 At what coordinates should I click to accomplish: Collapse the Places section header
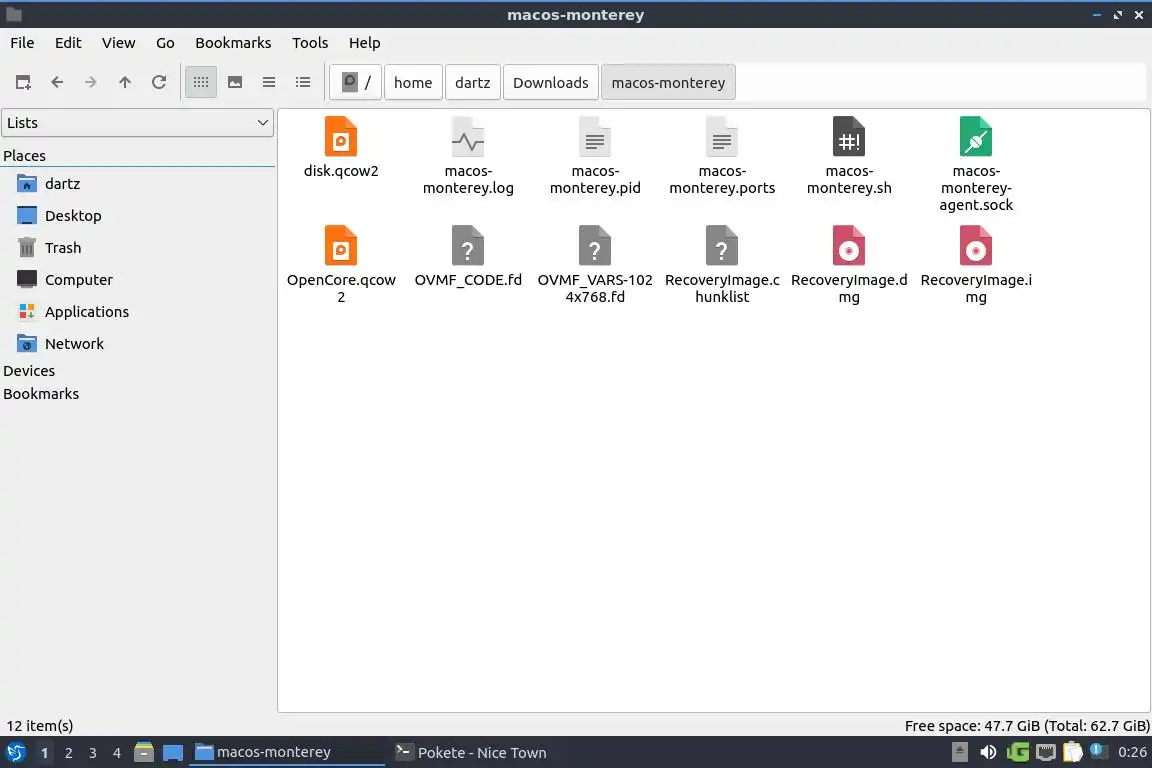[24, 156]
